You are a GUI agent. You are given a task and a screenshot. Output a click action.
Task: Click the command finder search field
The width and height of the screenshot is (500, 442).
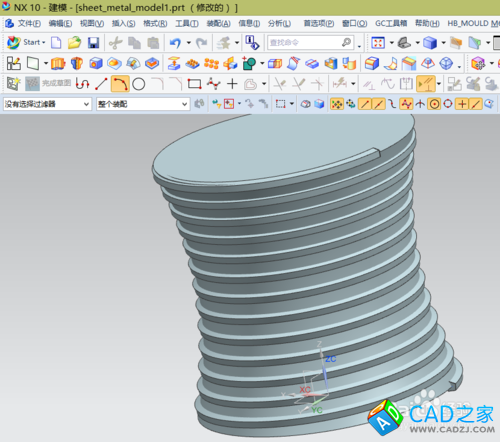pos(310,43)
